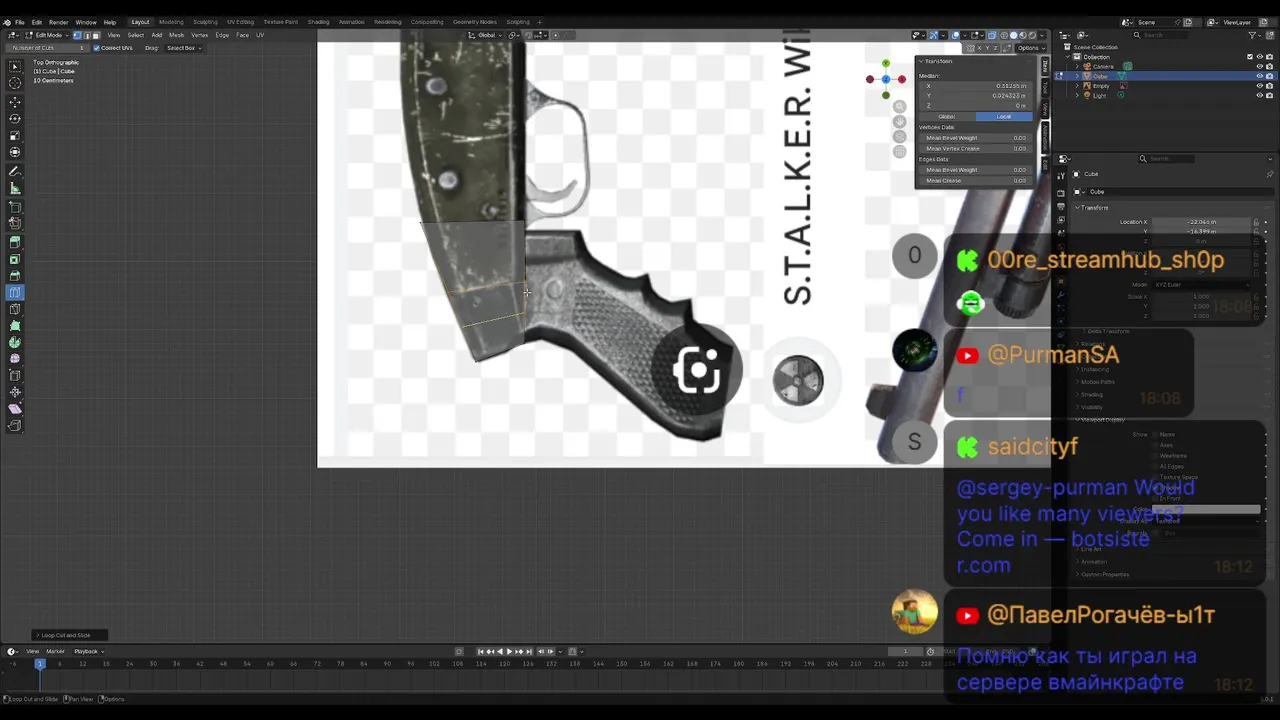Disable Empty object in renders
Image resolution: width=1280 pixels, height=720 pixels.
[1270, 86]
